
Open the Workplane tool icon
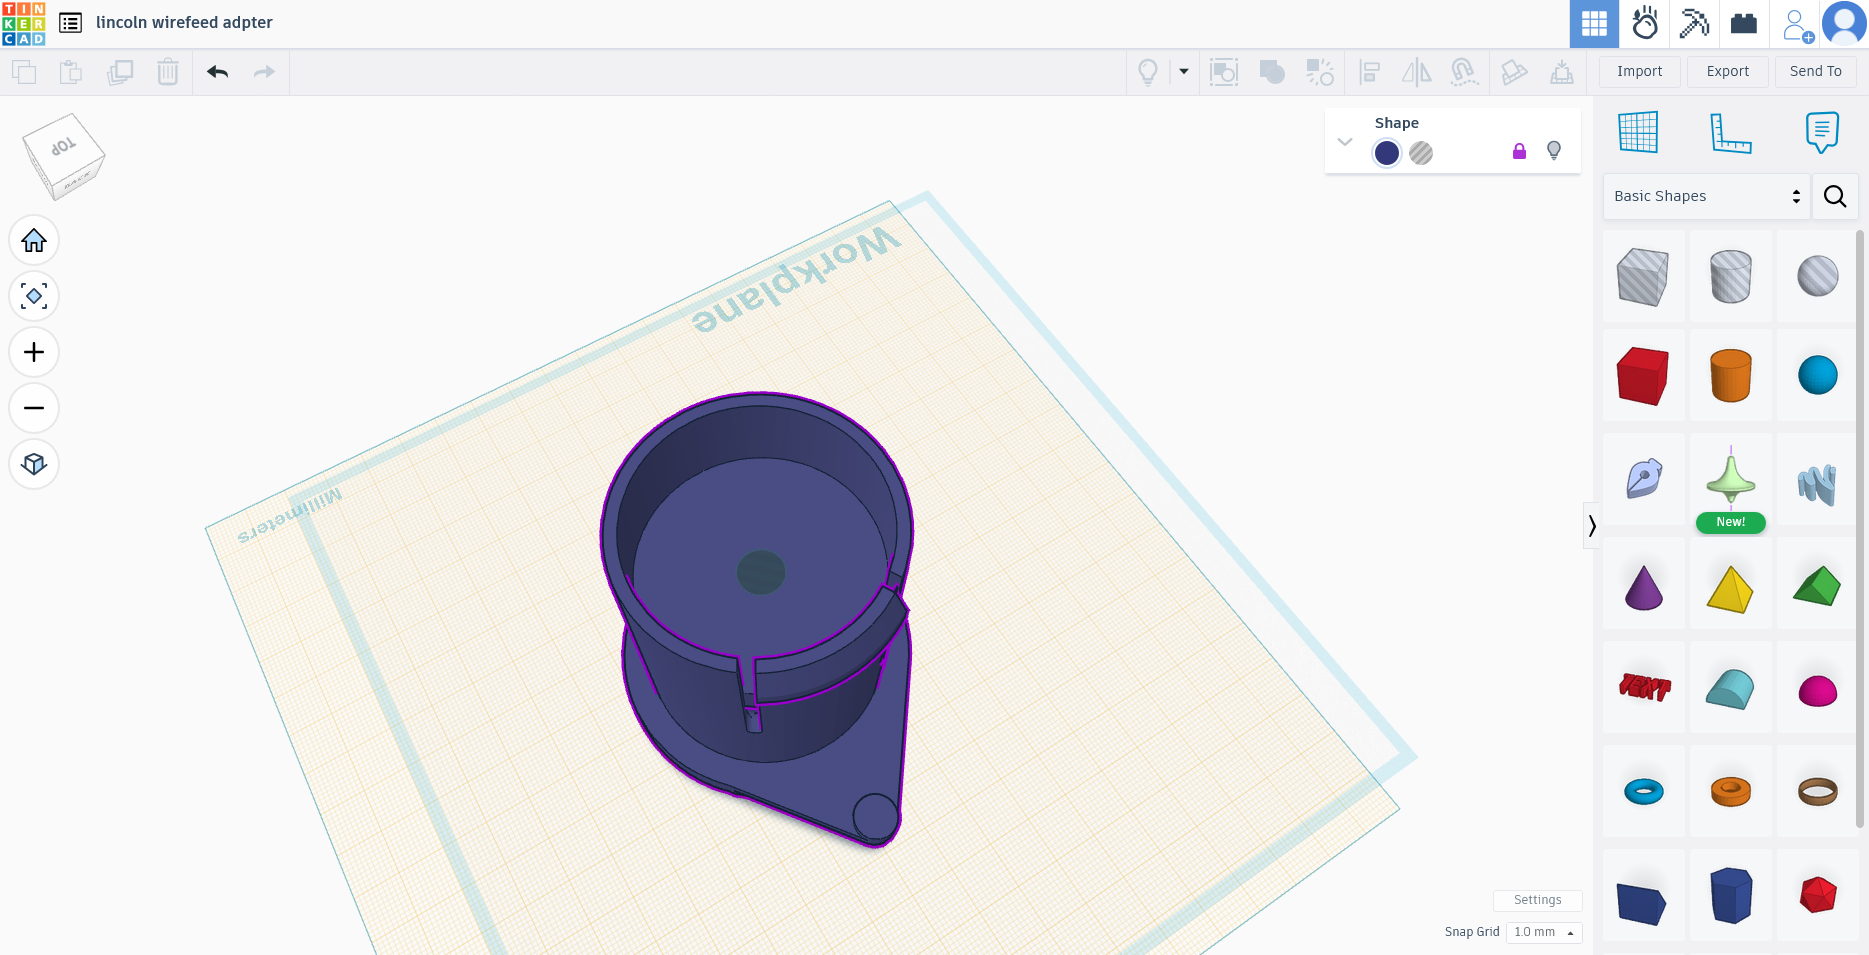[1638, 132]
